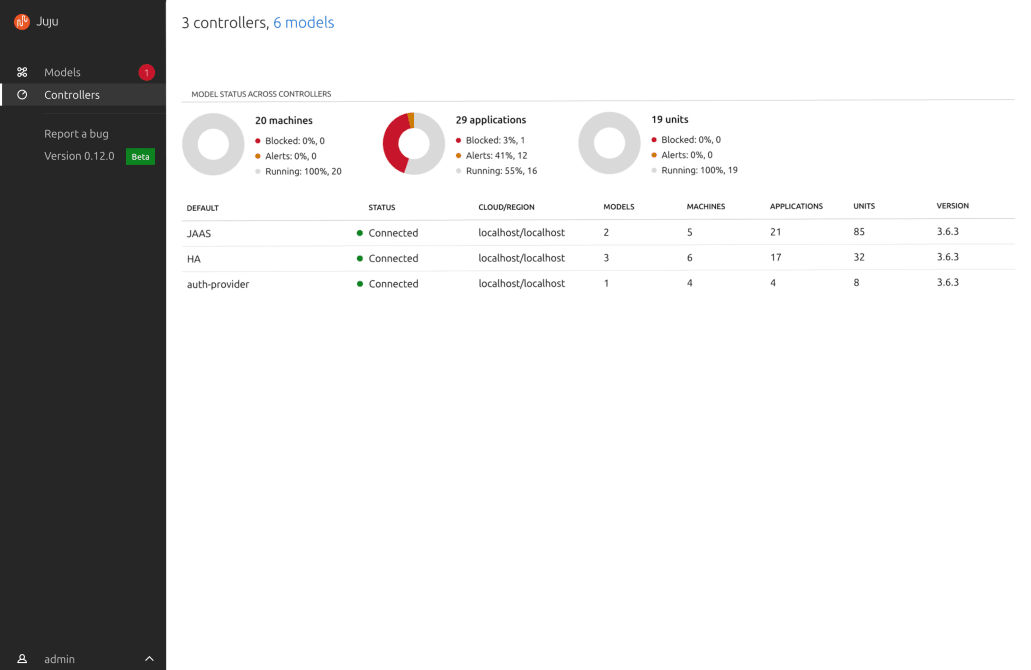Expand the admin user menu chevron
1031x670 pixels.
click(x=149, y=659)
